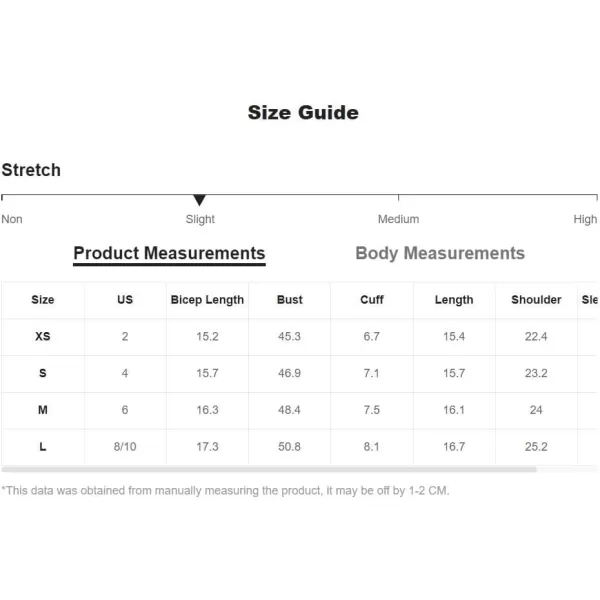
Task: Click the Stretch slider triangle marker
Action: (x=199, y=200)
